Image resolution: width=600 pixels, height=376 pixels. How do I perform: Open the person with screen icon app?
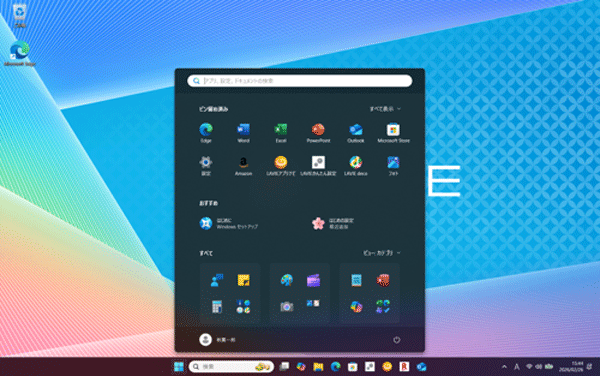[217, 280]
